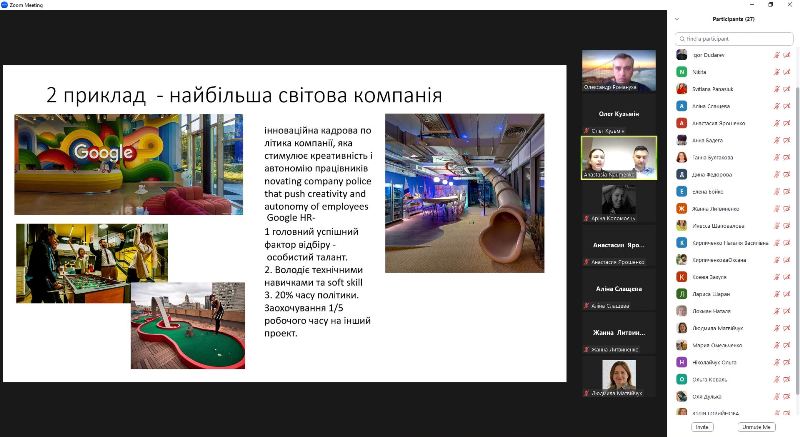Select the Аліна Слащева video tile
Viewport: 800px width, 437px height.
pyautogui.click(x=619, y=289)
